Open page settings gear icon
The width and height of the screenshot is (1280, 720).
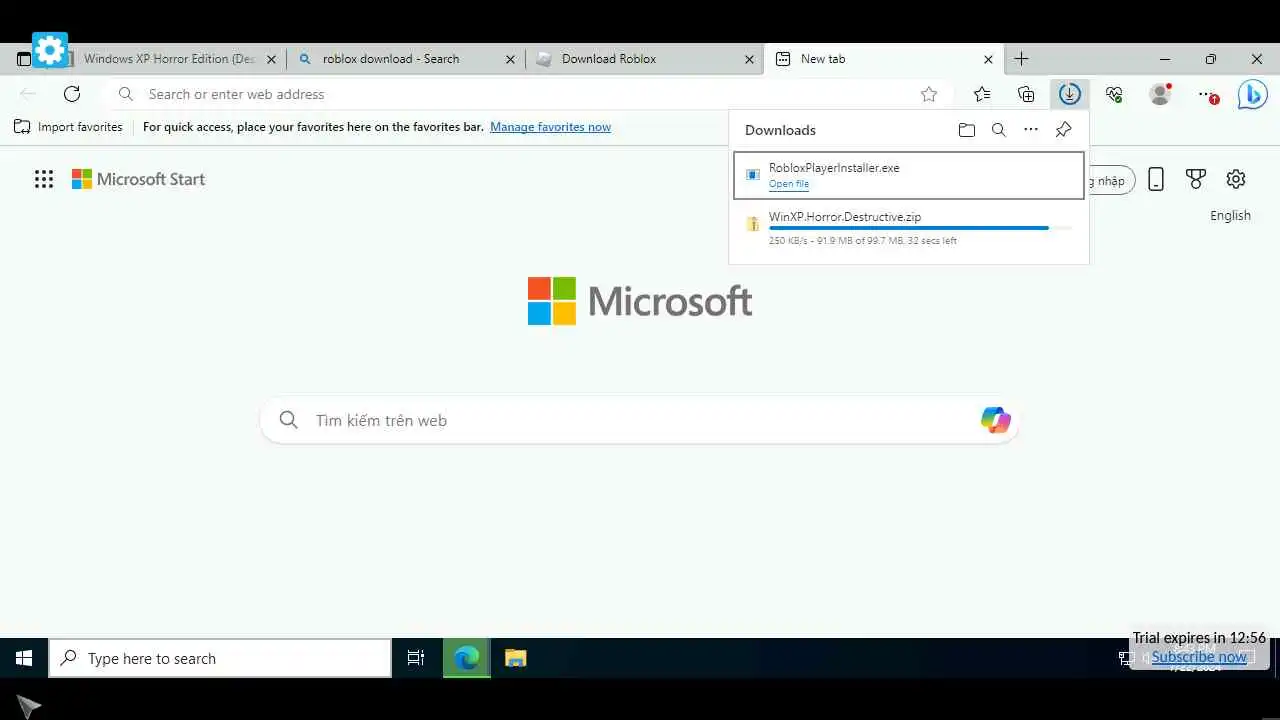pyautogui.click(x=1236, y=179)
